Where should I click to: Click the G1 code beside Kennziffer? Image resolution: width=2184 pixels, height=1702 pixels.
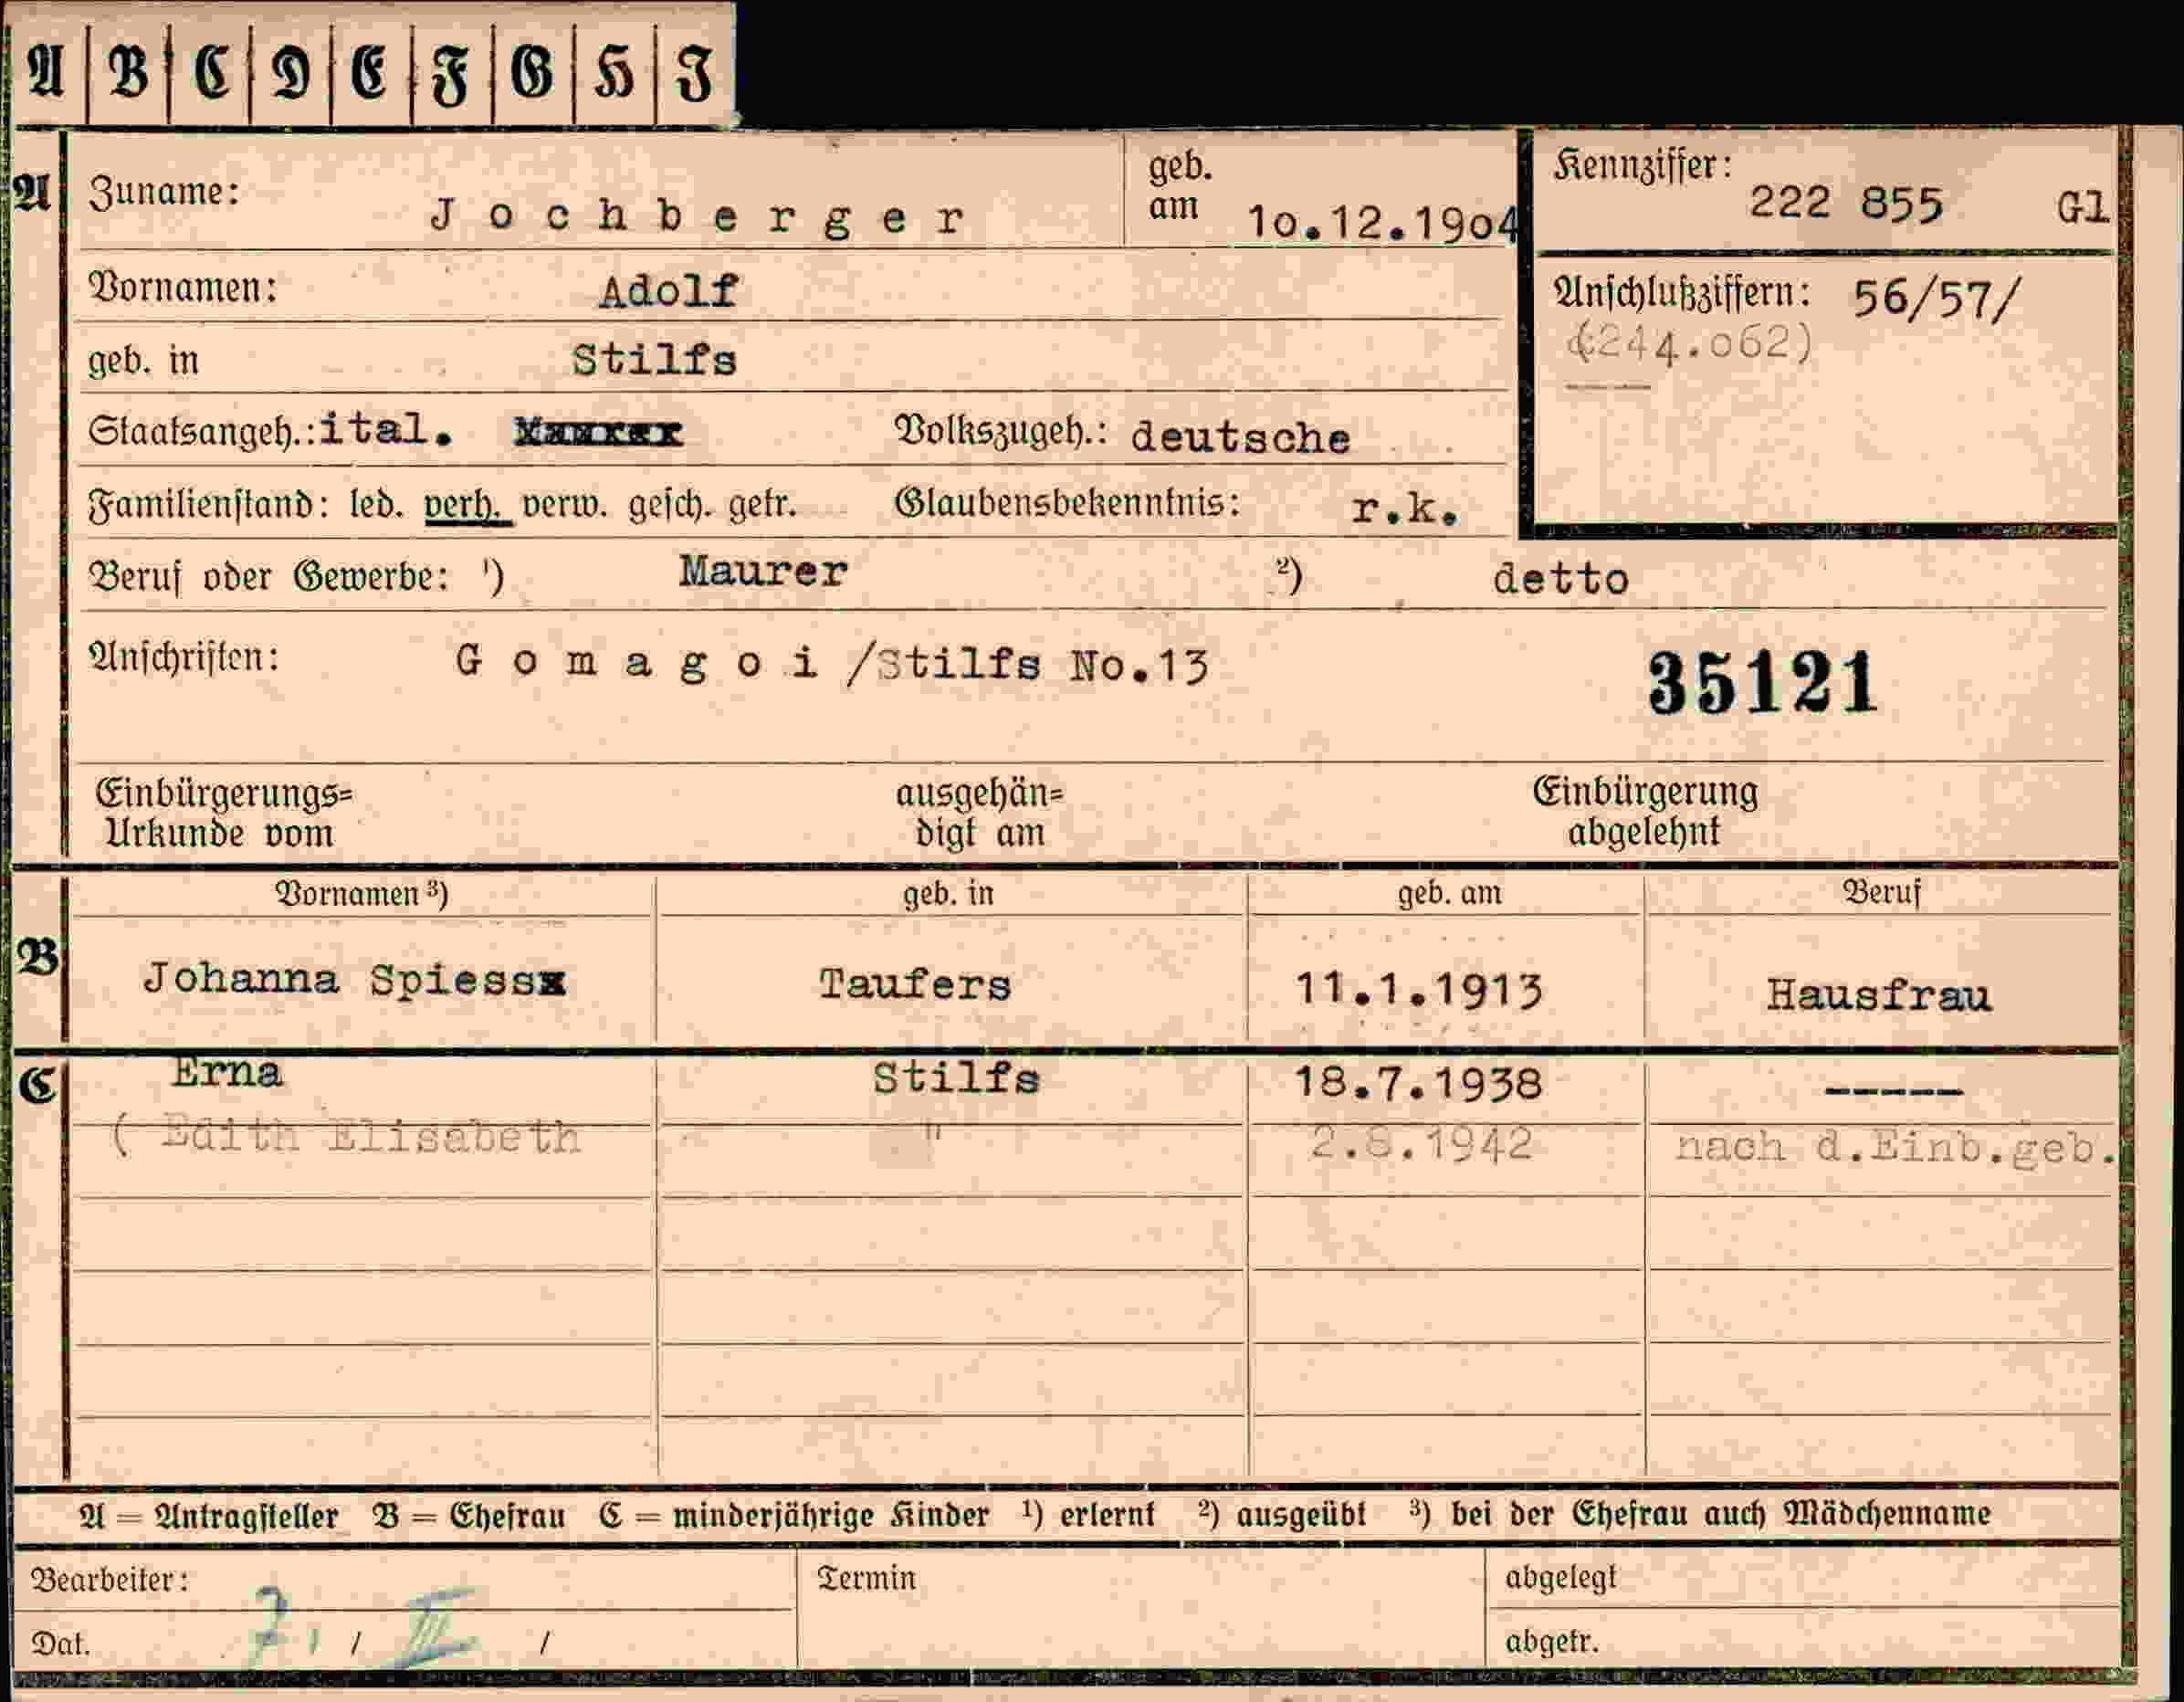point(2082,208)
